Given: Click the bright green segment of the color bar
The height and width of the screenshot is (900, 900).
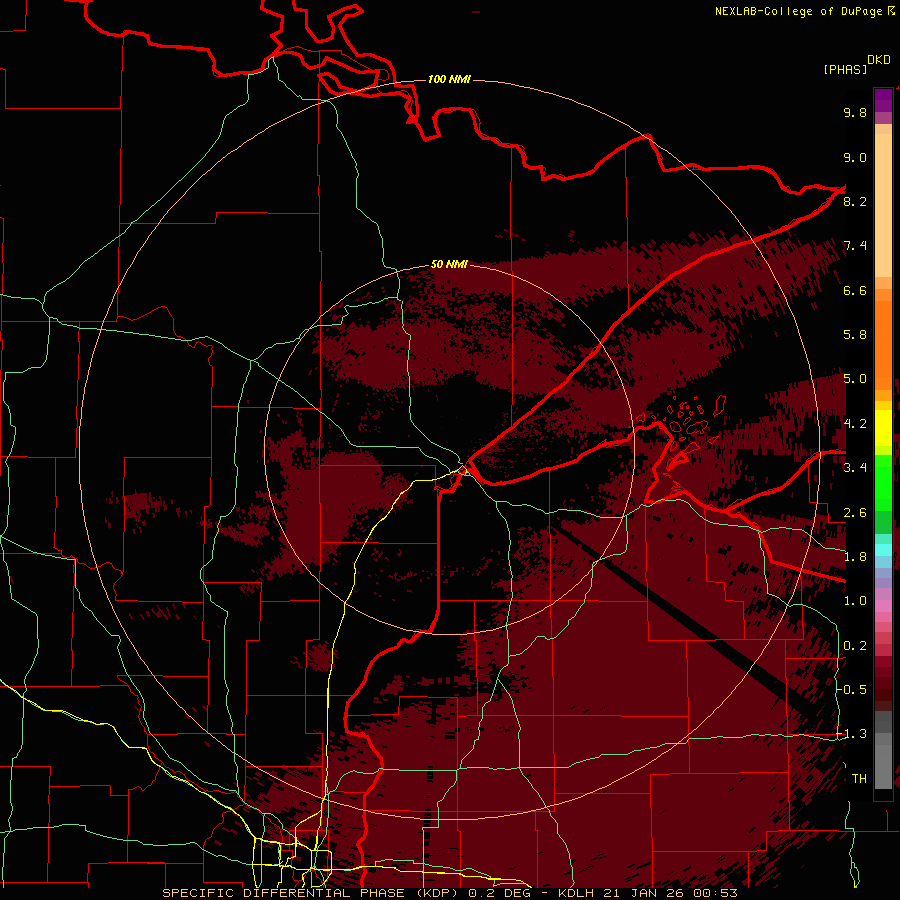Looking at the screenshot, I should coord(883,482).
